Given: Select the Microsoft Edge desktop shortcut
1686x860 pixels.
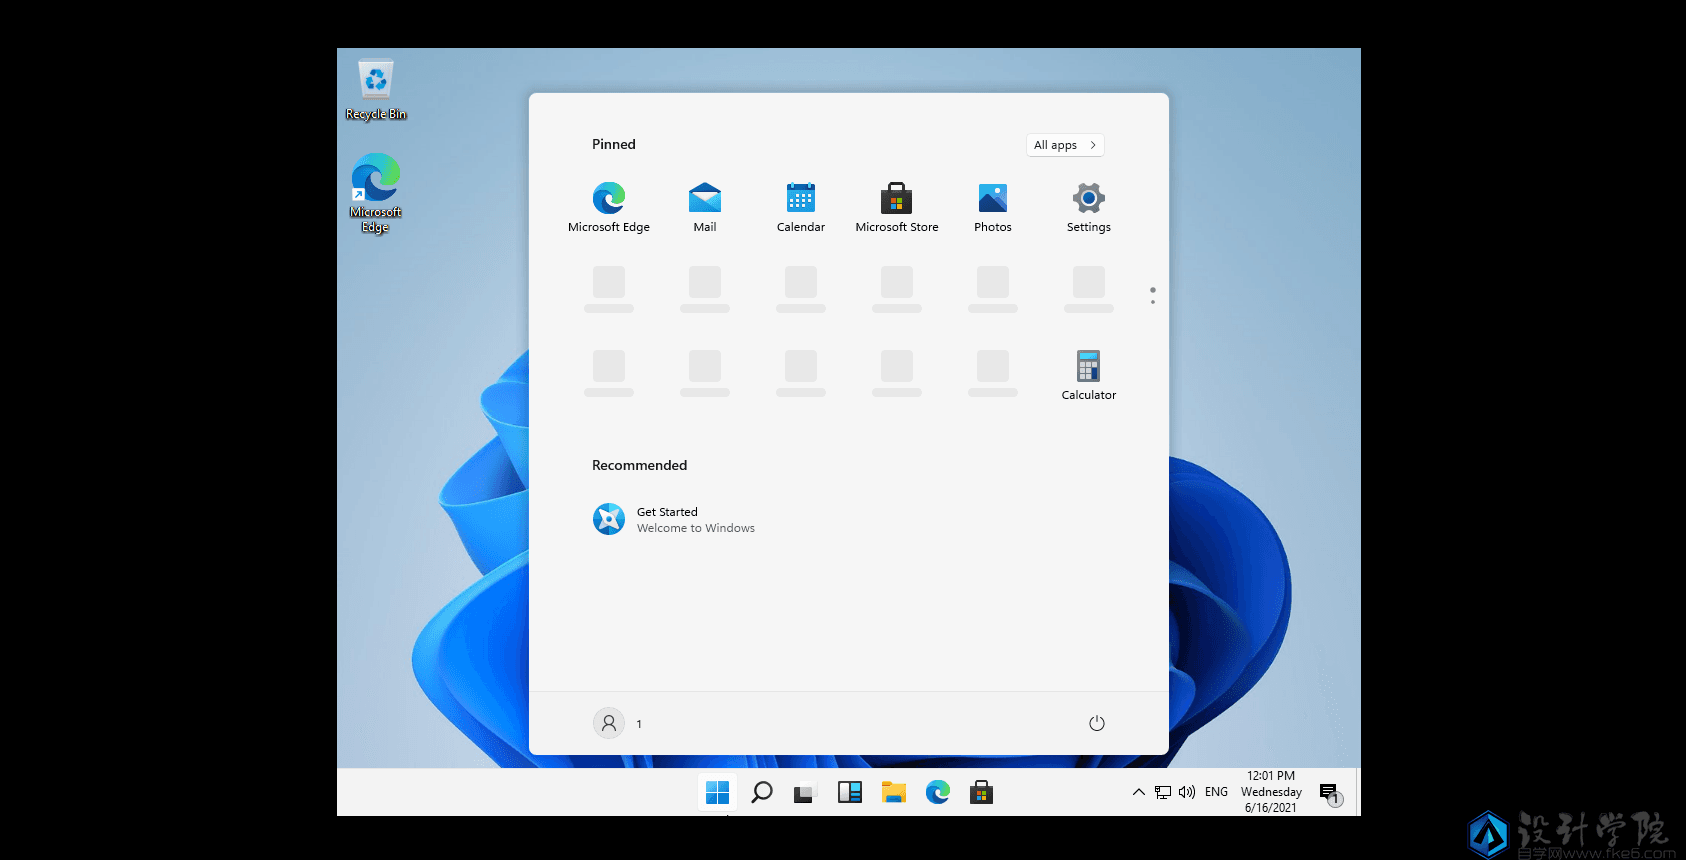Looking at the screenshot, I should (376, 194).
